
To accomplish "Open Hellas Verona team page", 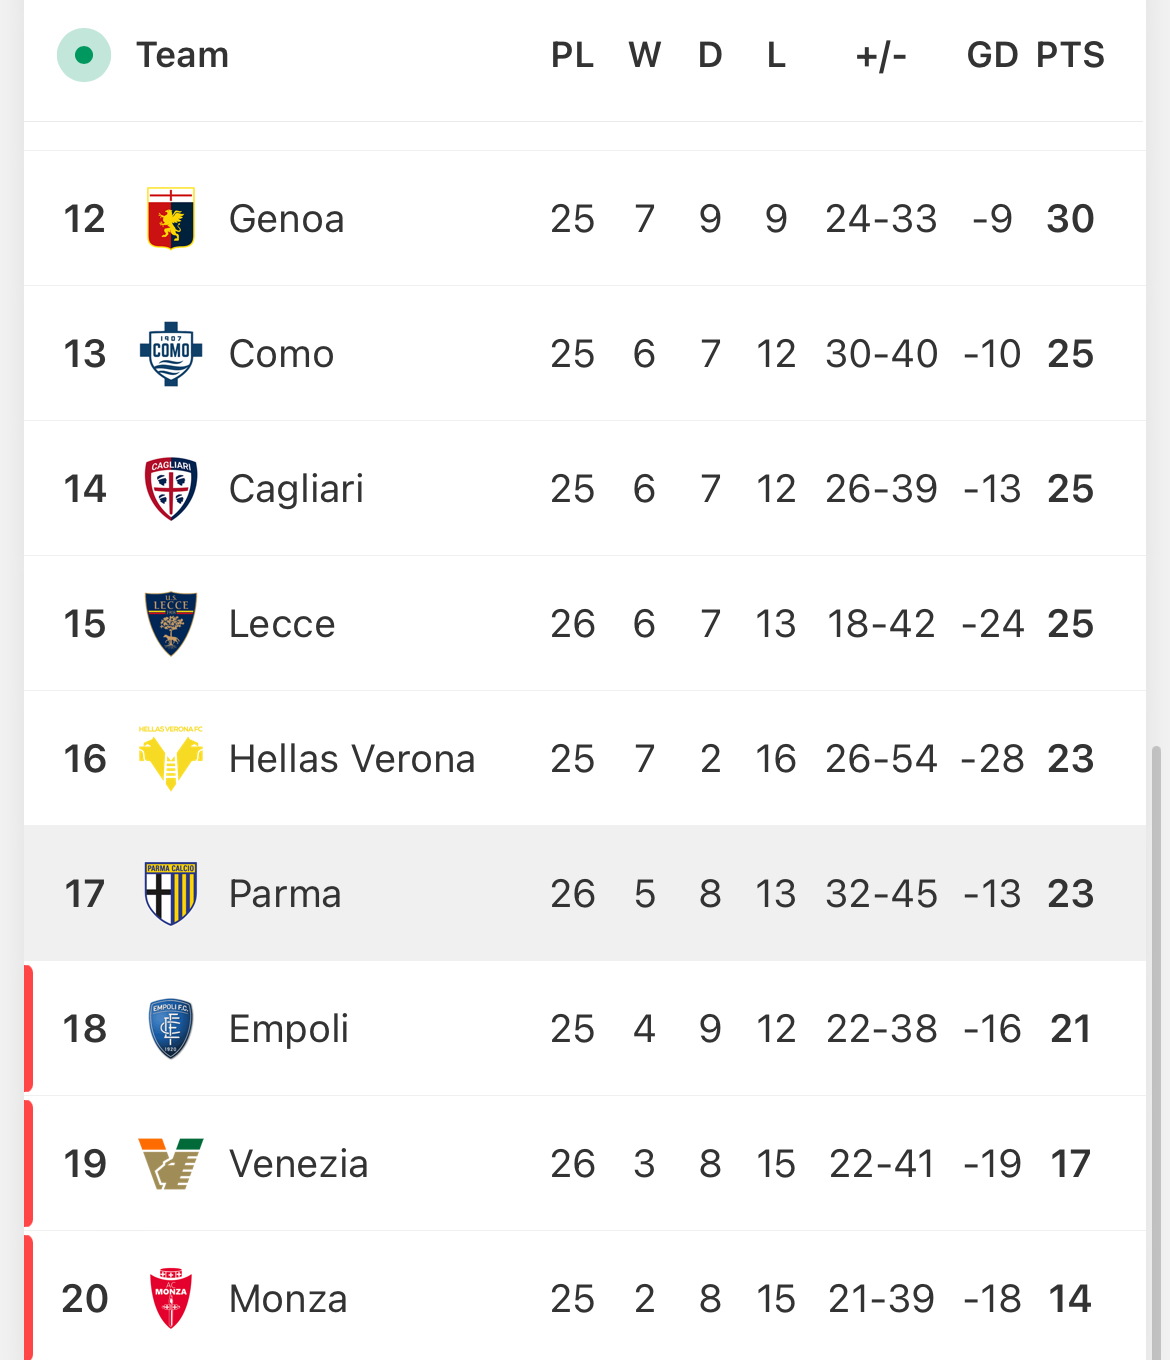I will (x=352, y=758).
